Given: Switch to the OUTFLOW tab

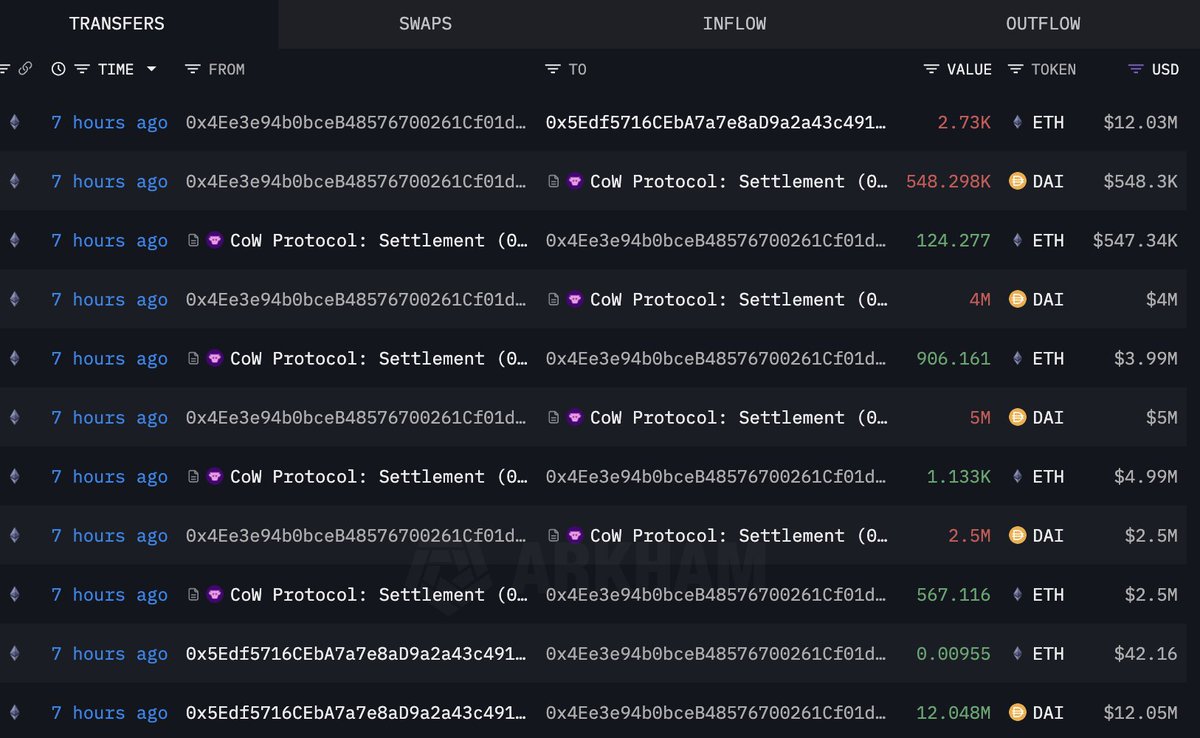Looking at the screenshot, I should (1043, 24).
